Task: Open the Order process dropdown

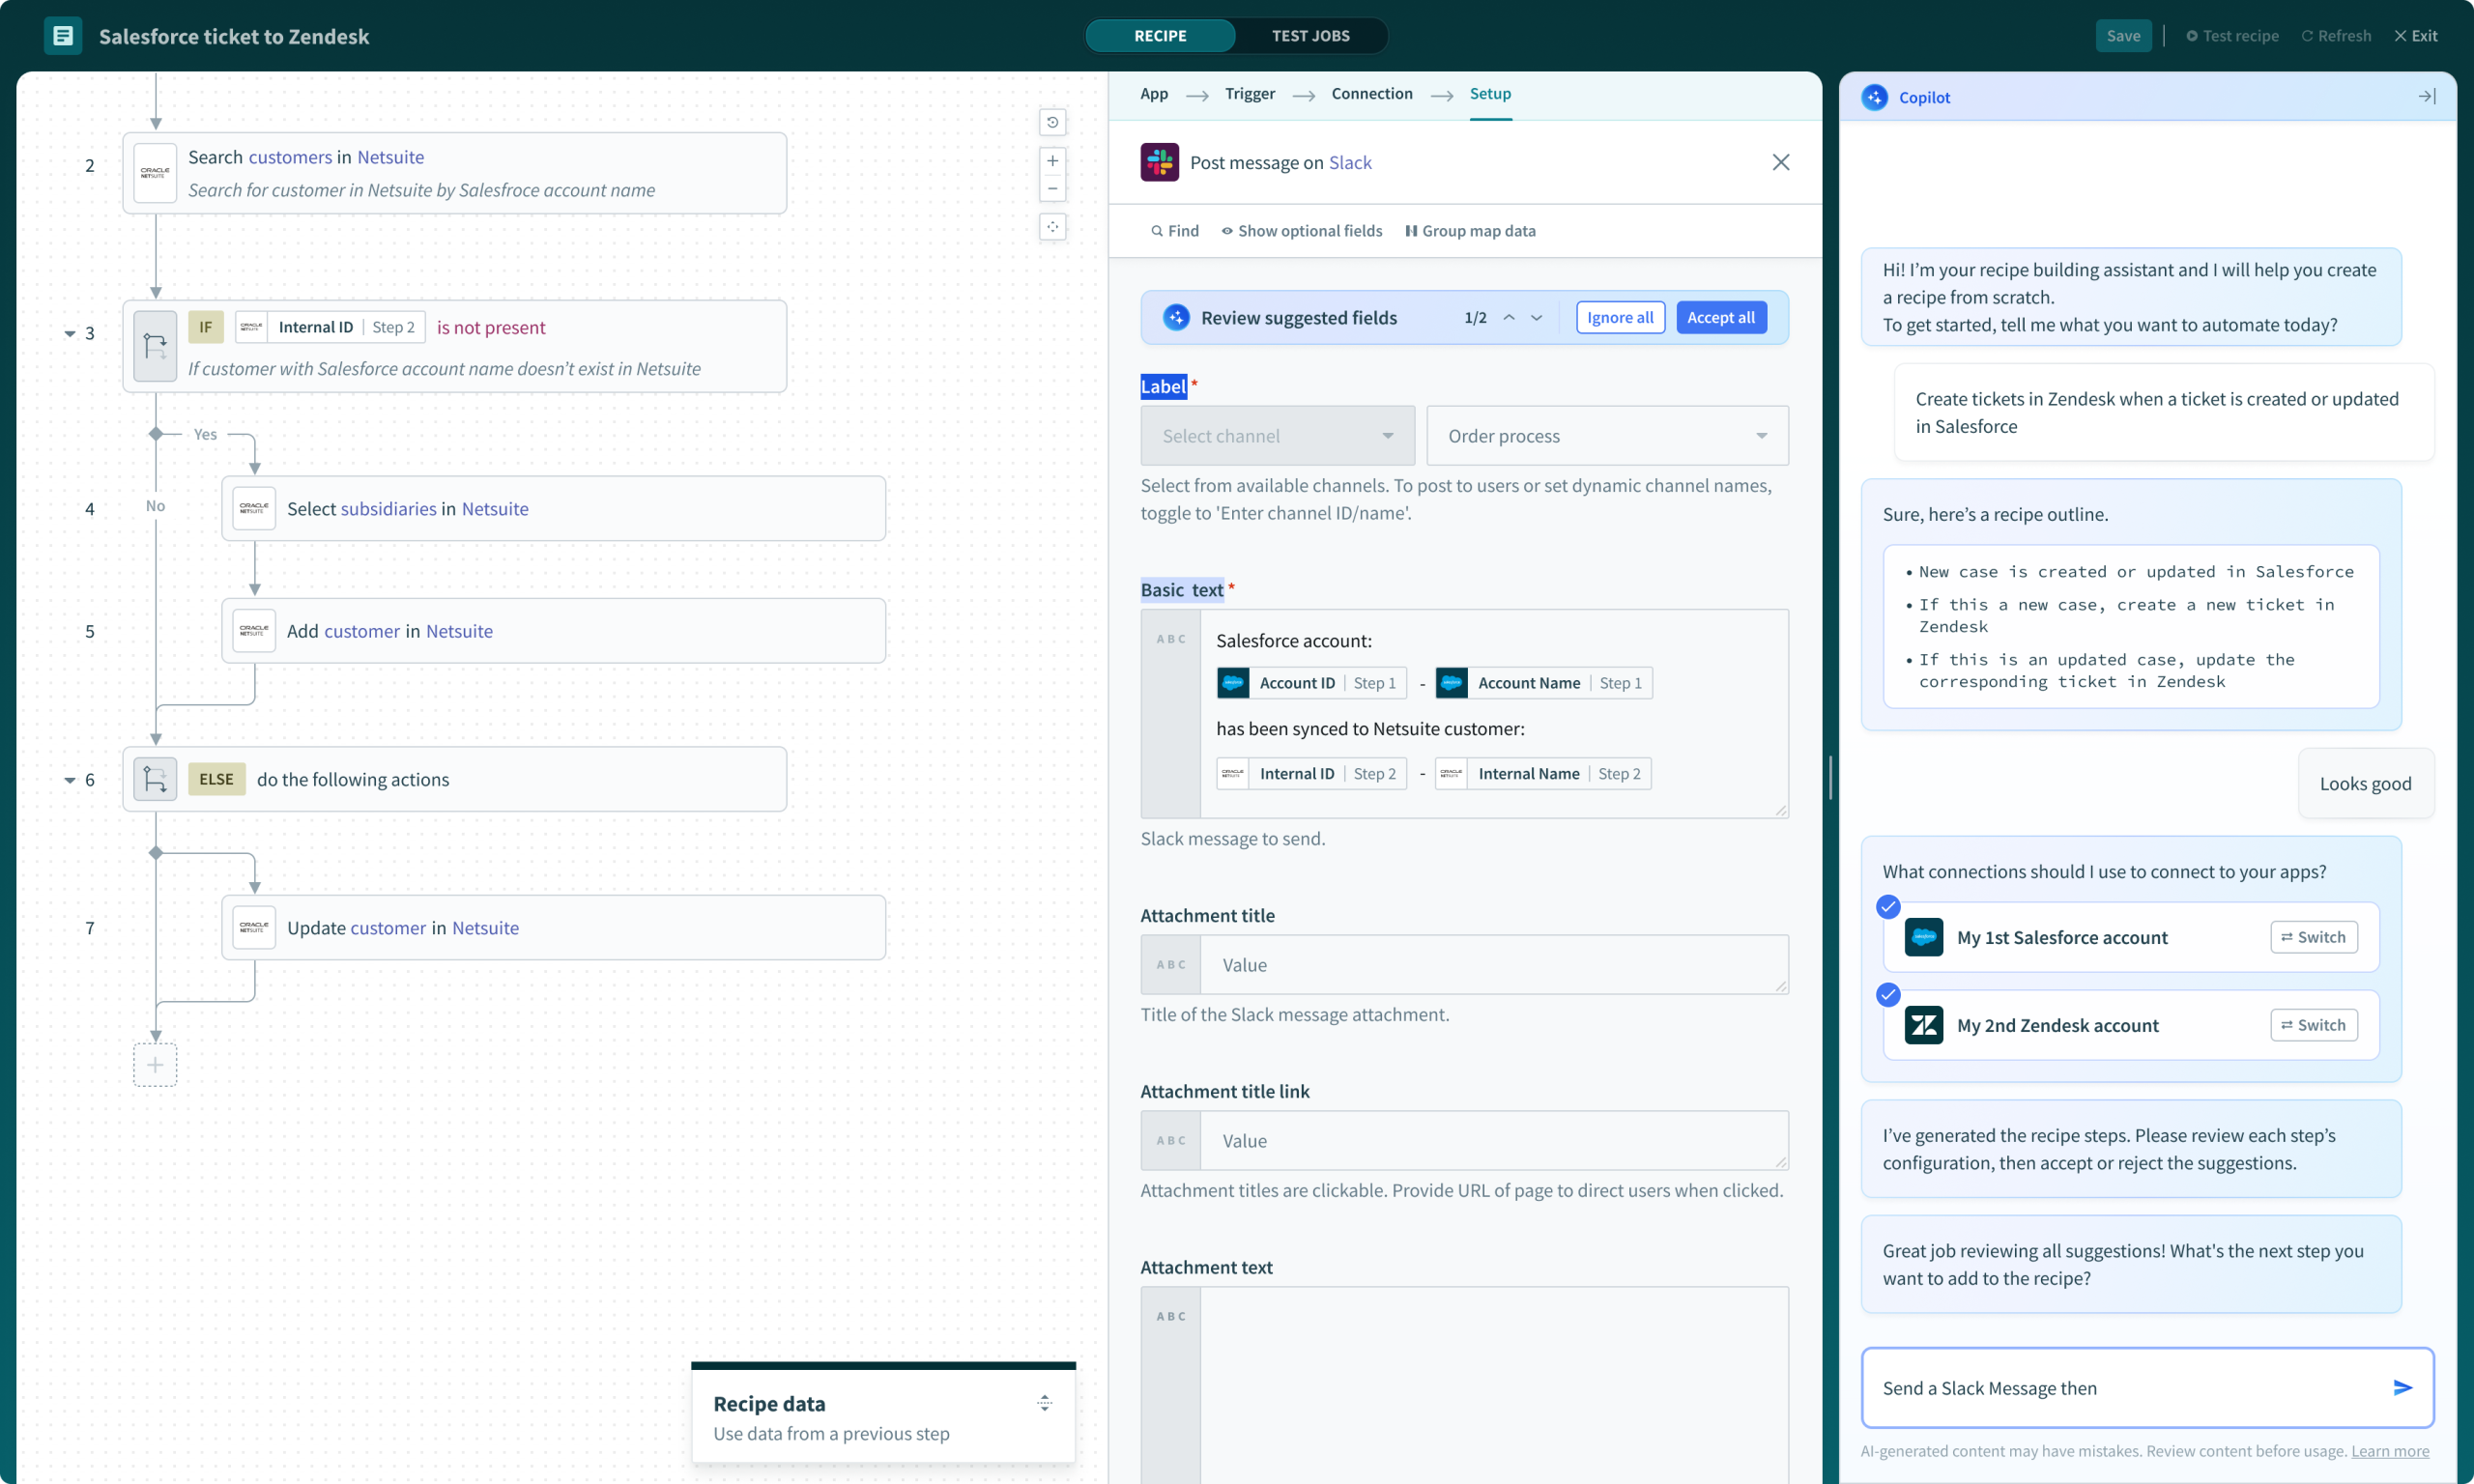Action: tap(1608, 436)
